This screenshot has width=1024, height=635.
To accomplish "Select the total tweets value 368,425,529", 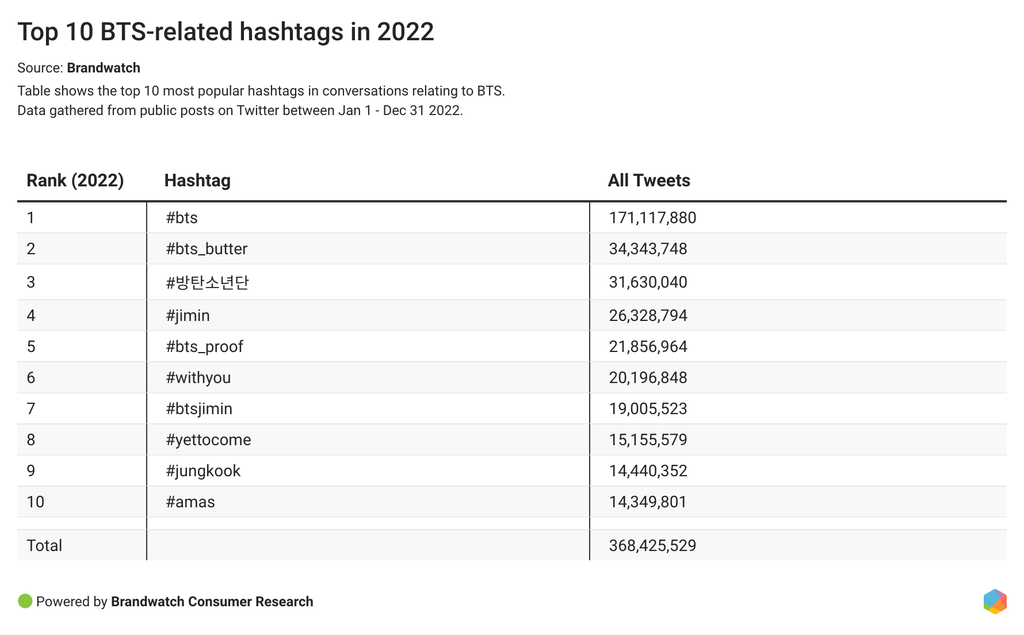I will [652, 546].
